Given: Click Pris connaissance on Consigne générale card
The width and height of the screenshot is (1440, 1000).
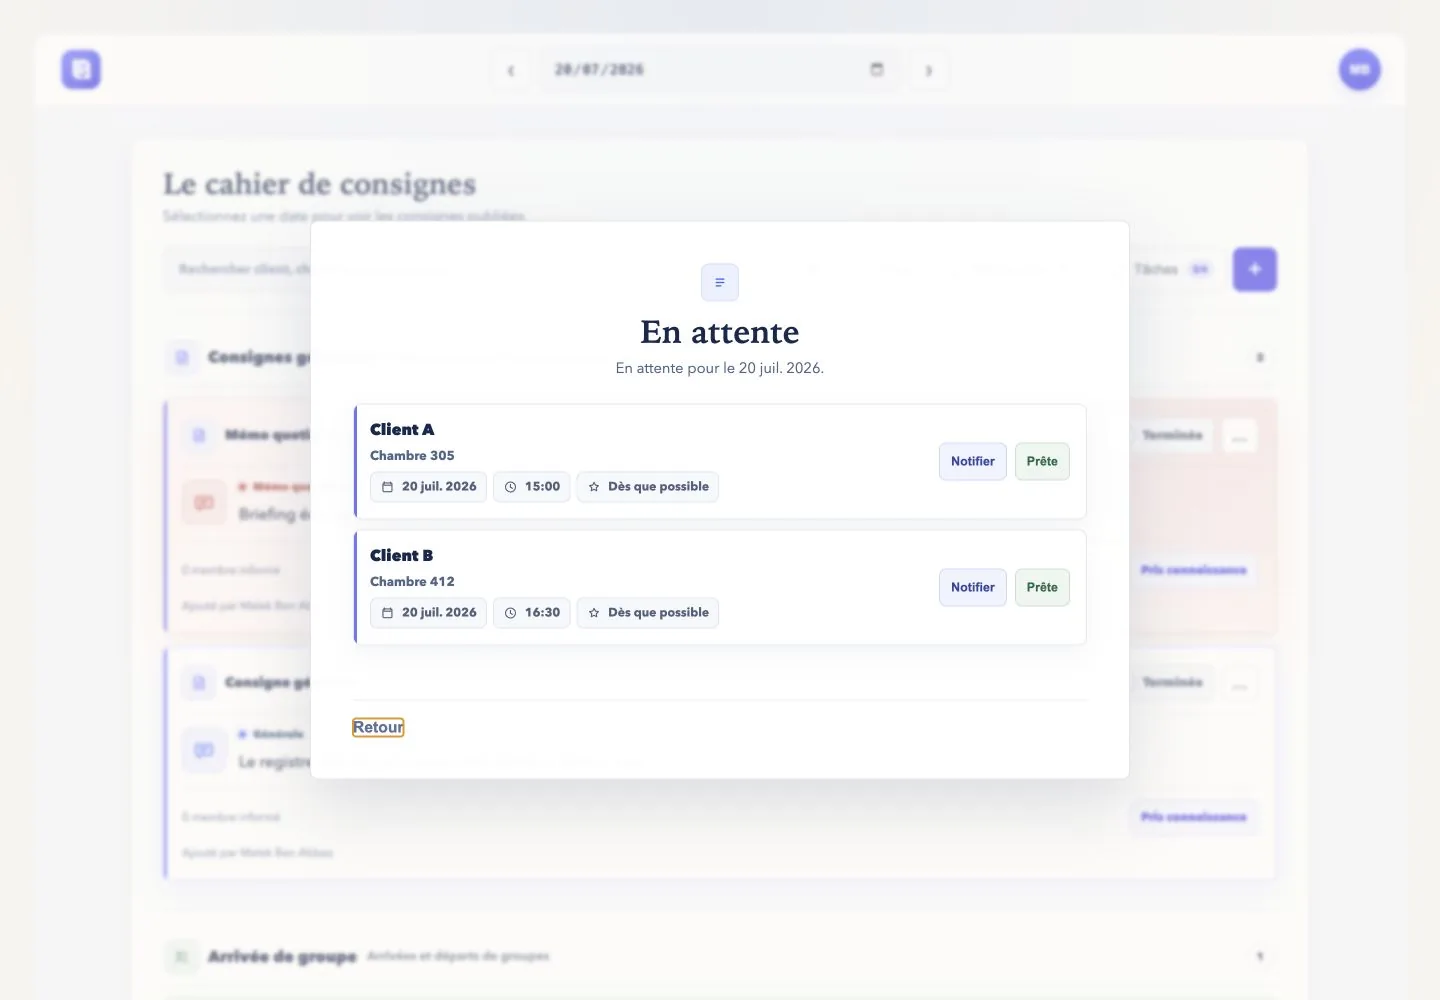Looking at the screenshot, I should (x=1193, y=817).
